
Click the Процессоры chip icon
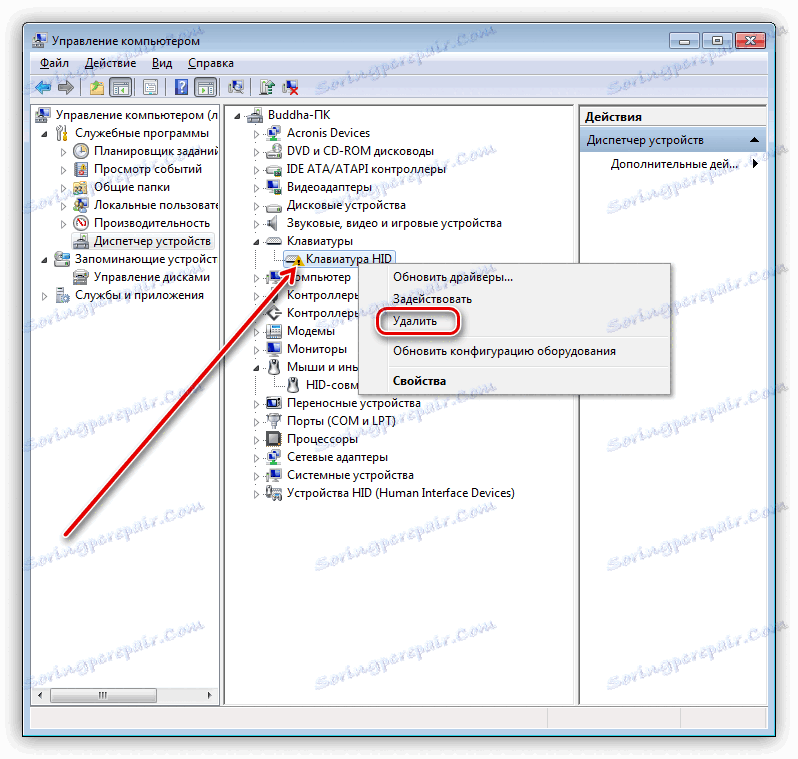click(x=274, y=439)
